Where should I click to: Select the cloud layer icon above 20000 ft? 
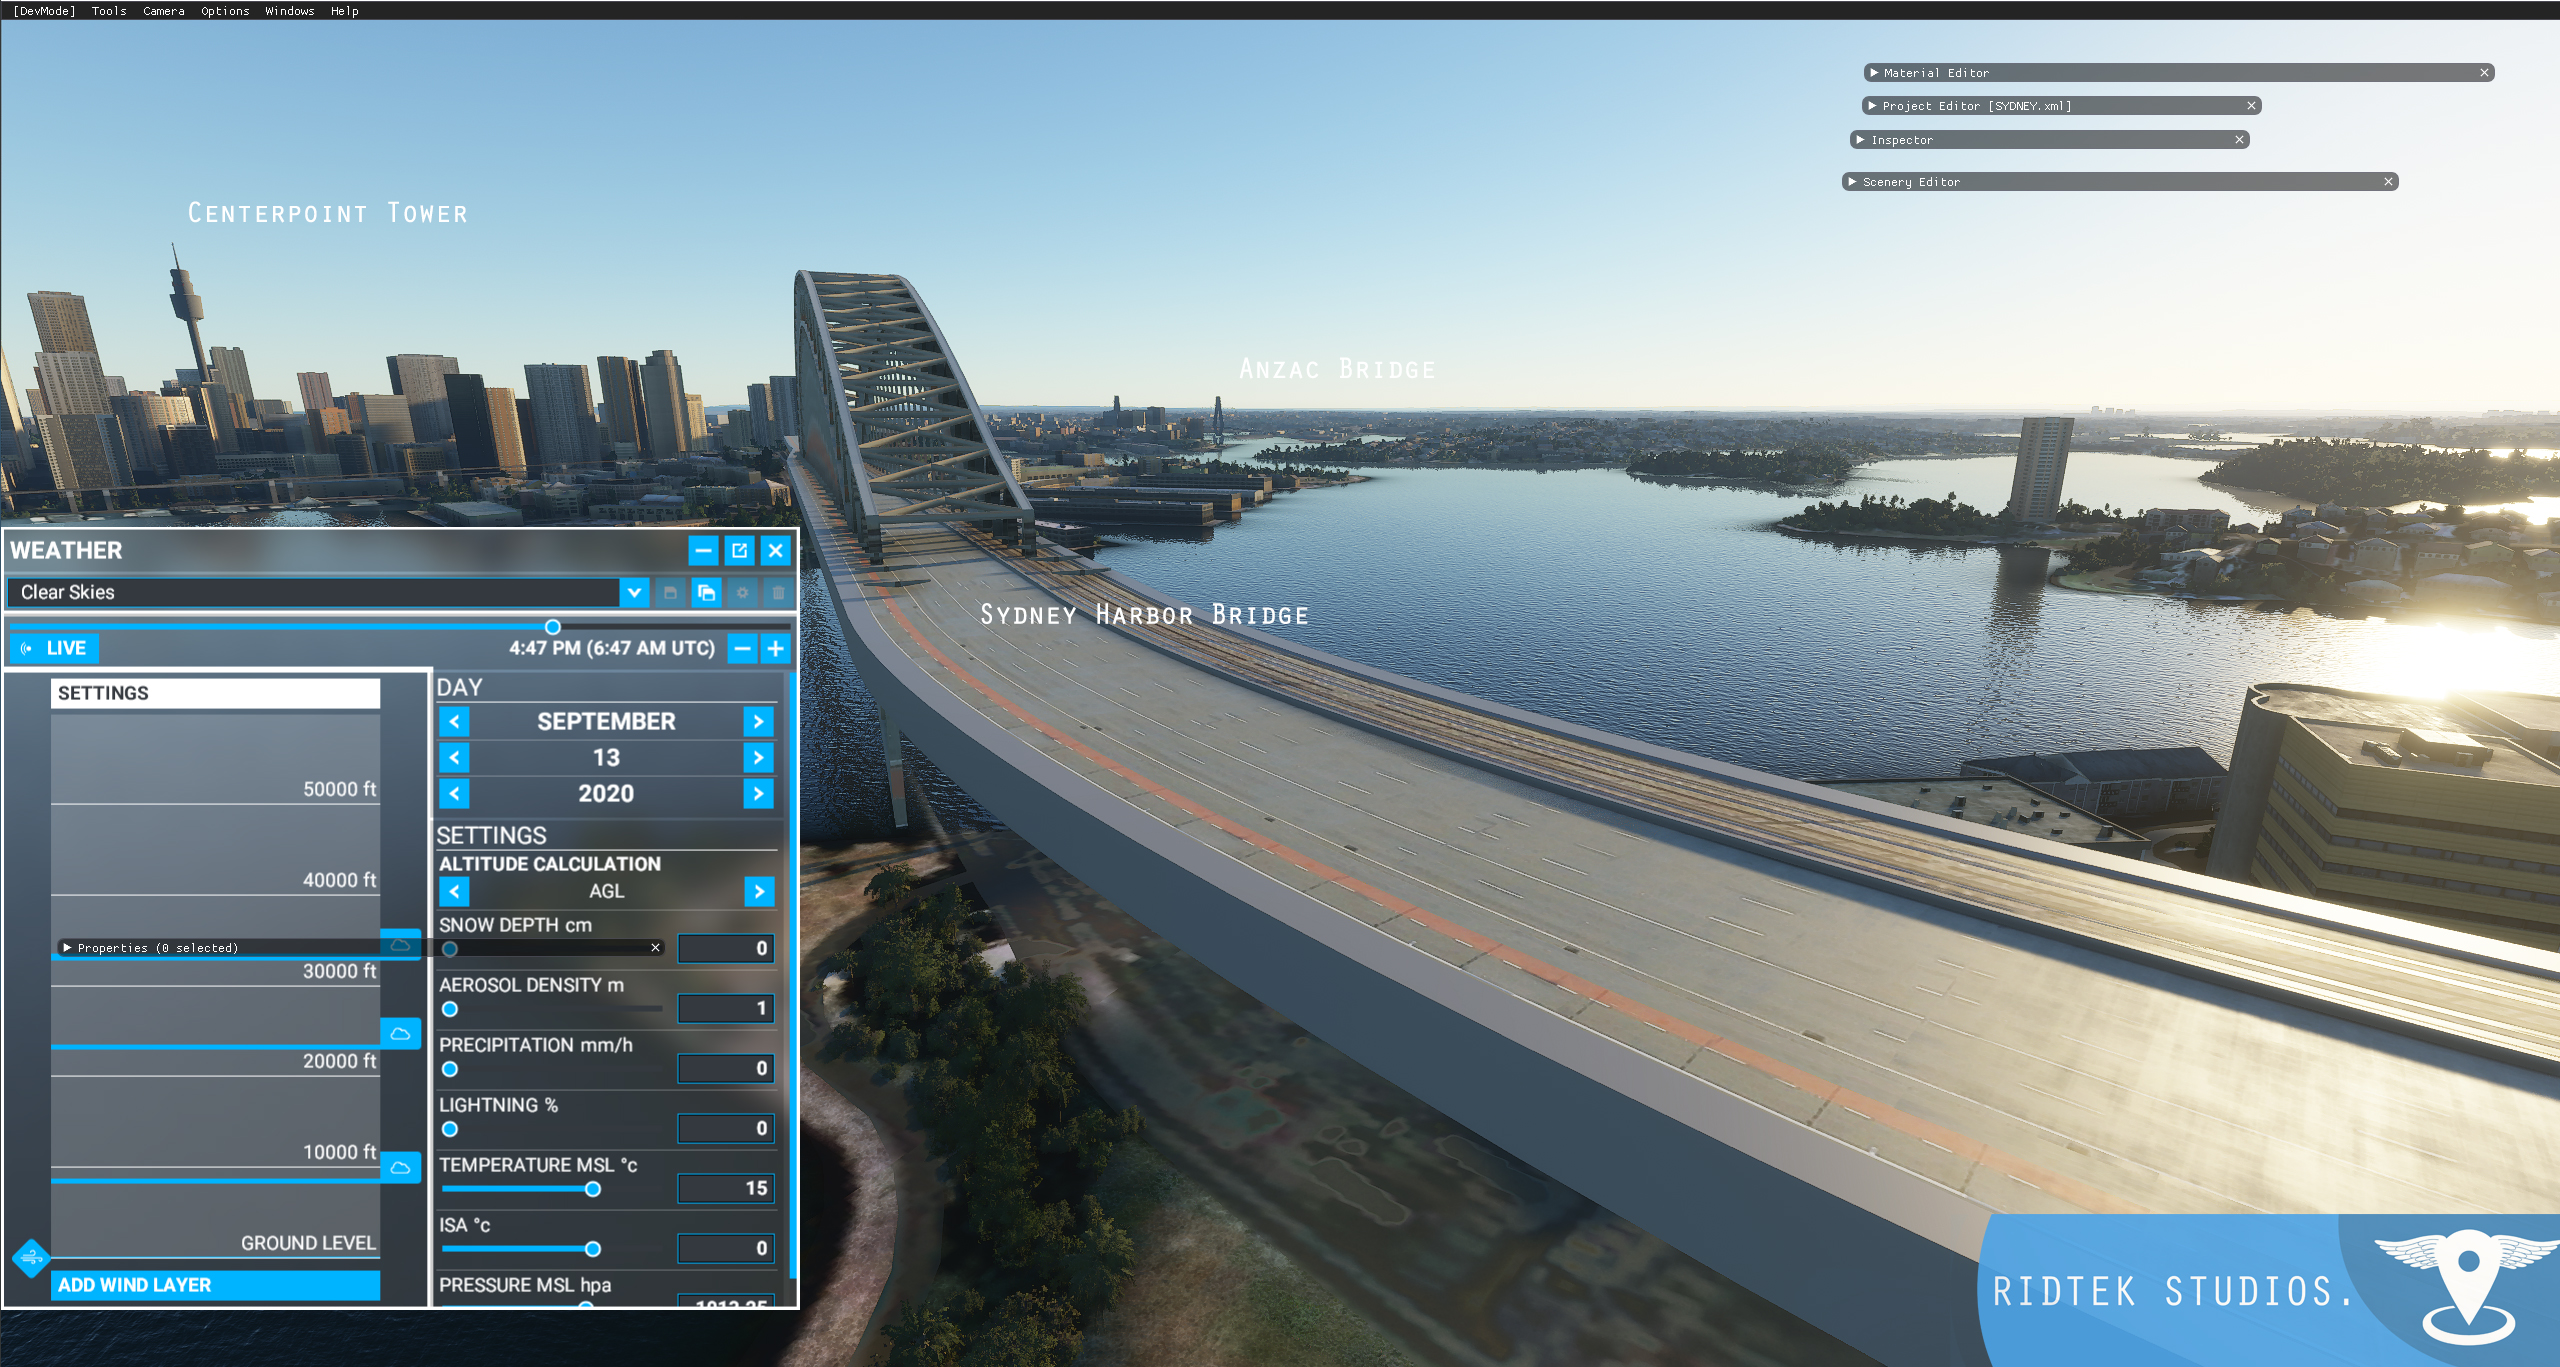(x=400, y=1033)
